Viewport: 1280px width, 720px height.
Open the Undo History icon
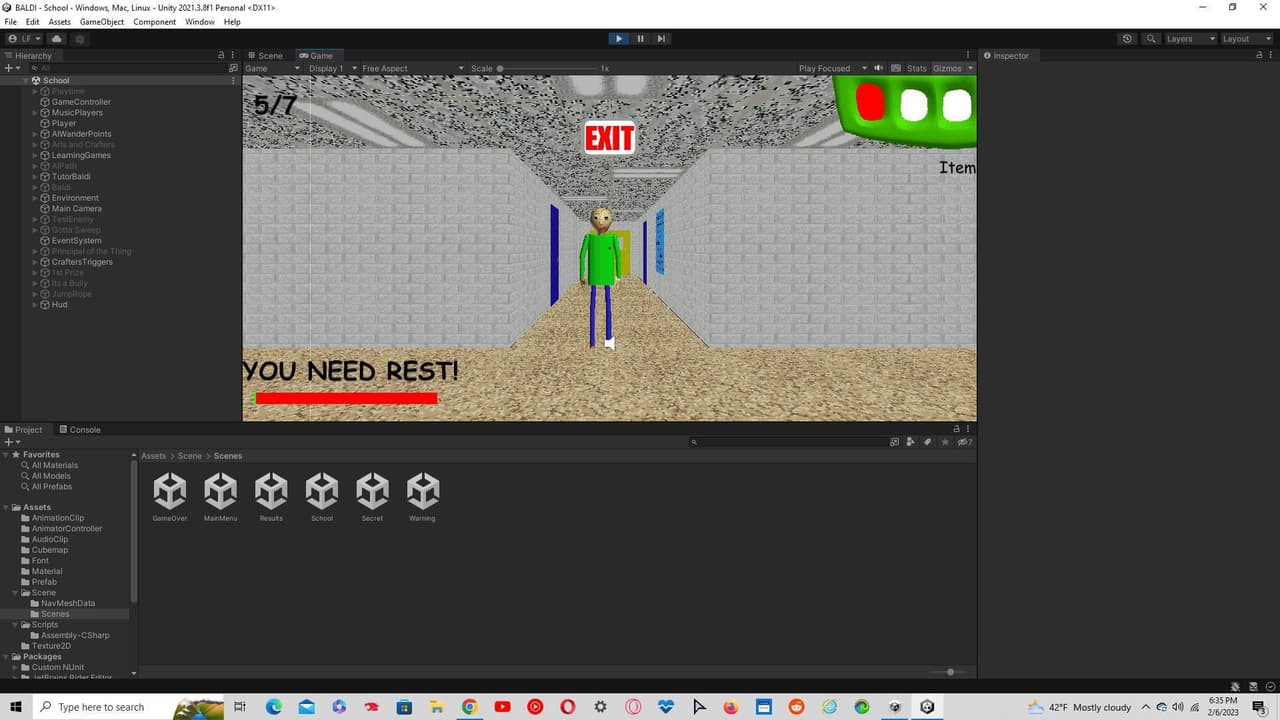pyautogui.click(x=1127, y=39)
